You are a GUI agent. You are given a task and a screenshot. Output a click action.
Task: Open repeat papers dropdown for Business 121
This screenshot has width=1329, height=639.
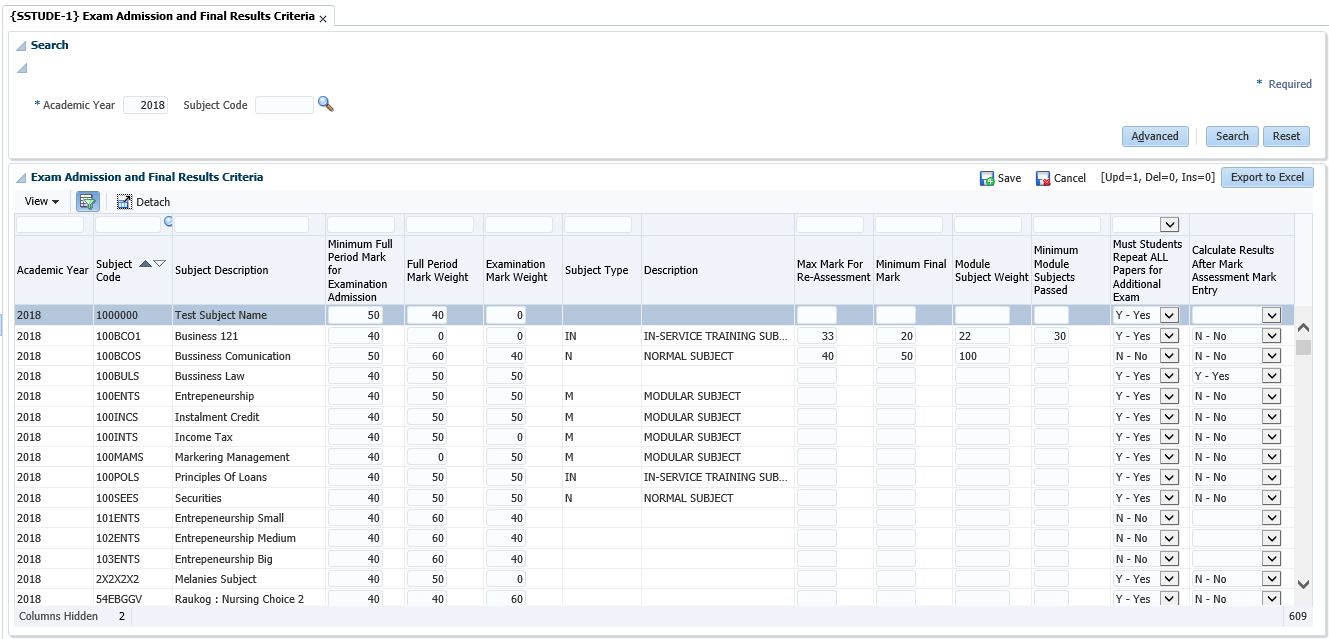point(1168,336)
